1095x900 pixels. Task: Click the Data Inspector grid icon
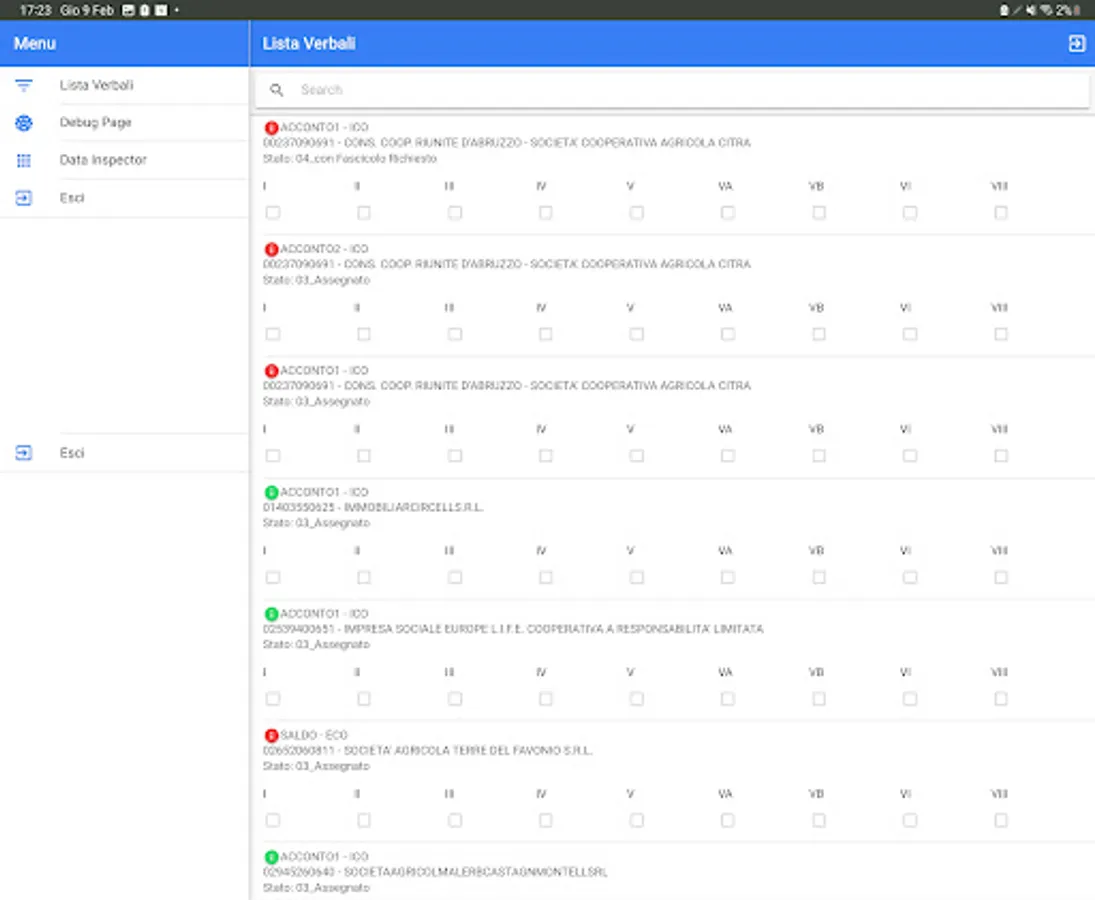coord(24,161)
